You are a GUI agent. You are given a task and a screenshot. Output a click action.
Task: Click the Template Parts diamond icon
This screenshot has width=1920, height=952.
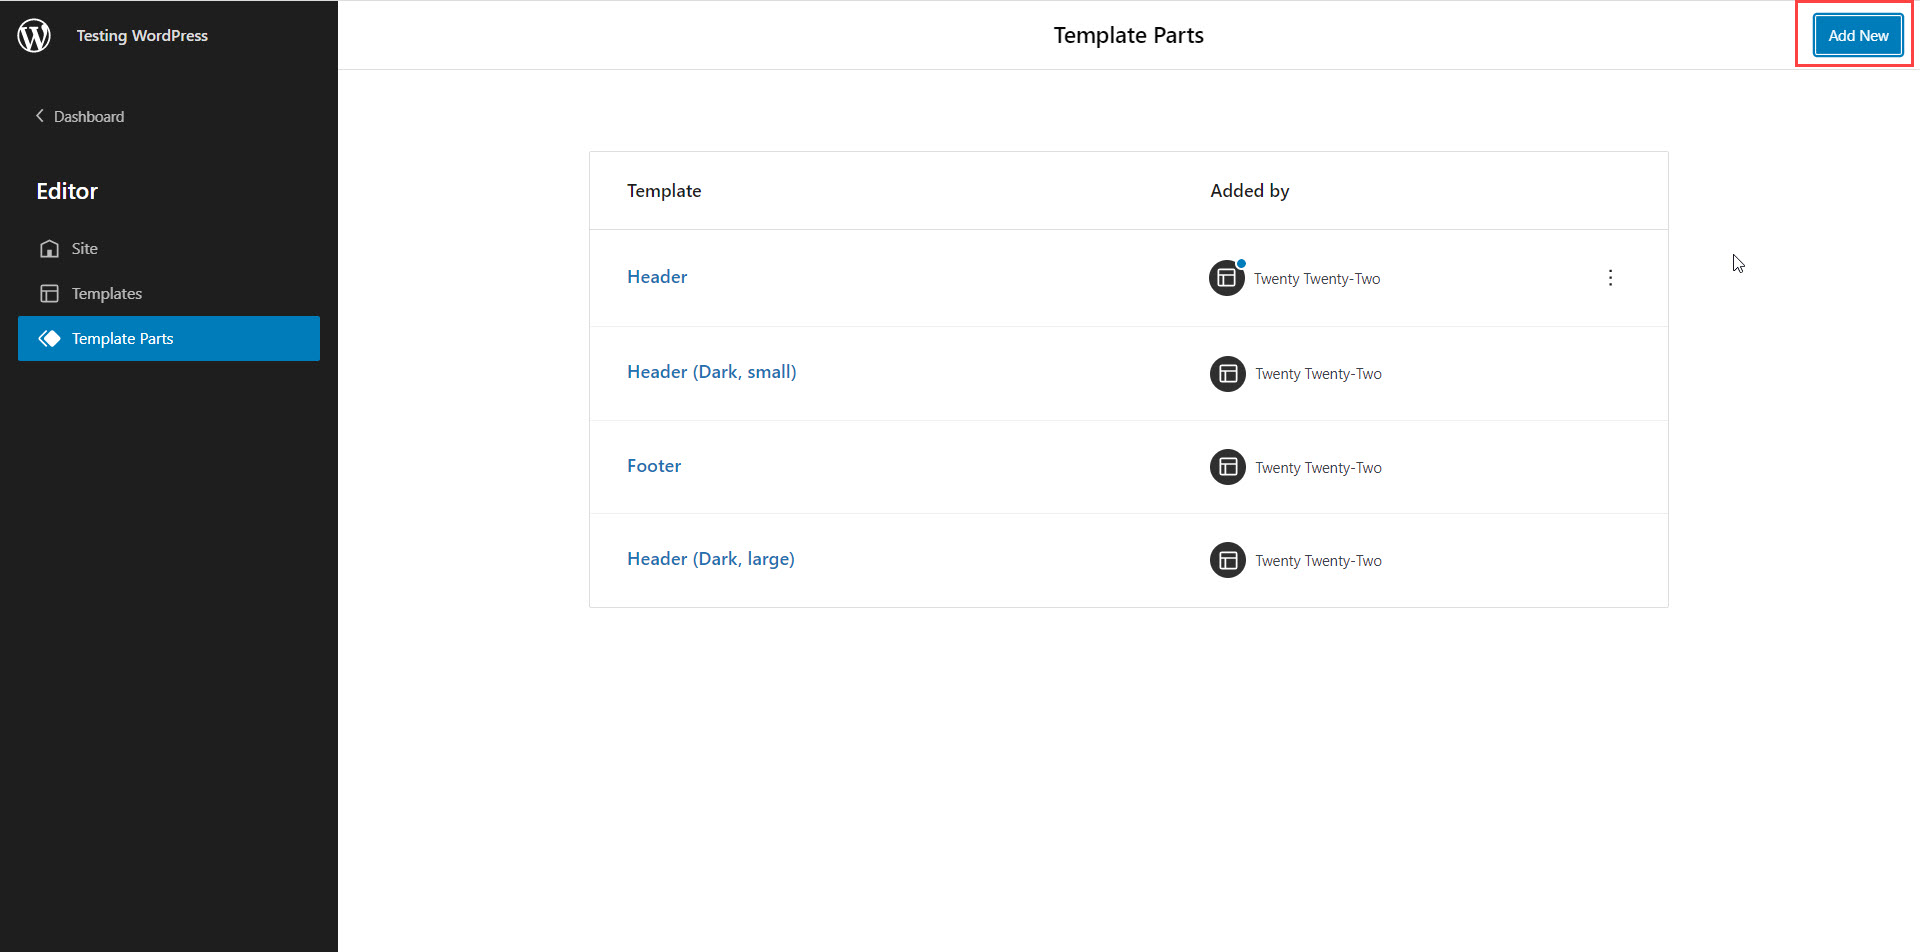tap(49, 339)
